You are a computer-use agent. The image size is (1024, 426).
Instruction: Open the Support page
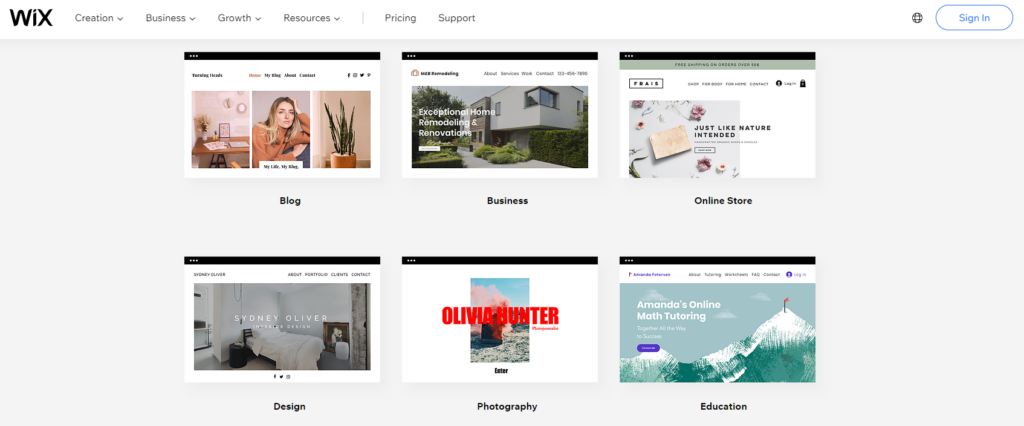coord(456,18)
